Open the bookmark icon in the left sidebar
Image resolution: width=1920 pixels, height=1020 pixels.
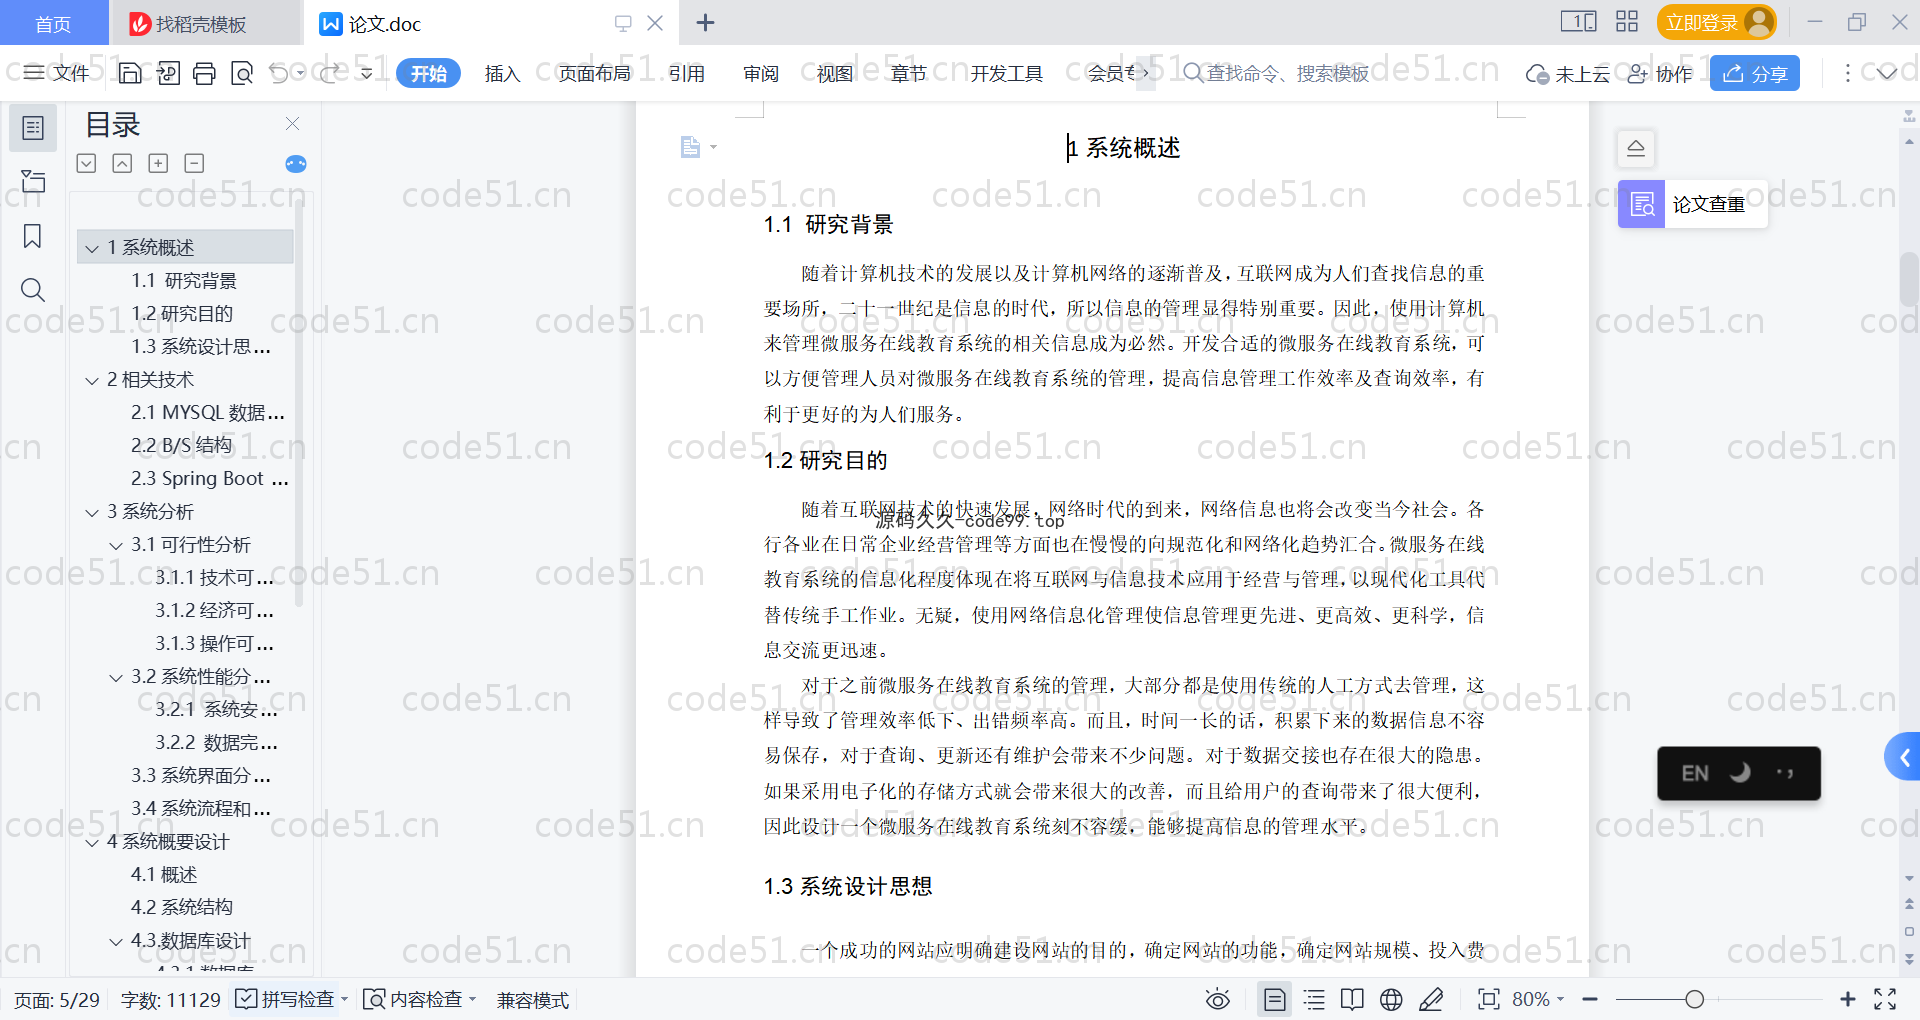[x=33, y=236]
